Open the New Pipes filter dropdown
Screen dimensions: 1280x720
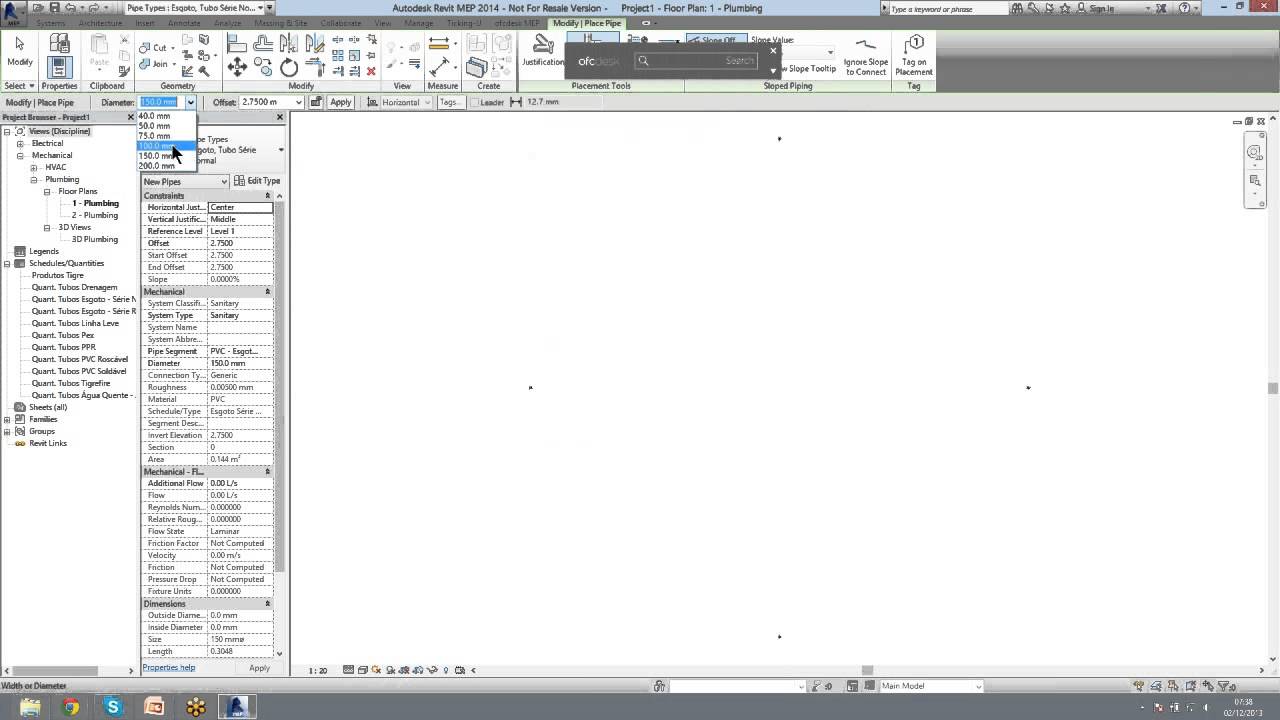[224, 181]
